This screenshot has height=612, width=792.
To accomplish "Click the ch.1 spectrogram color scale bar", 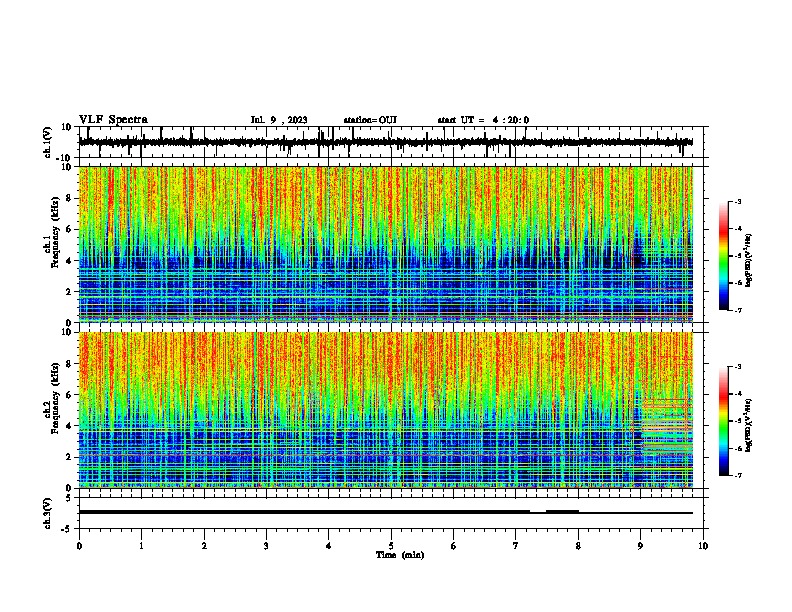I will (724, 256).
